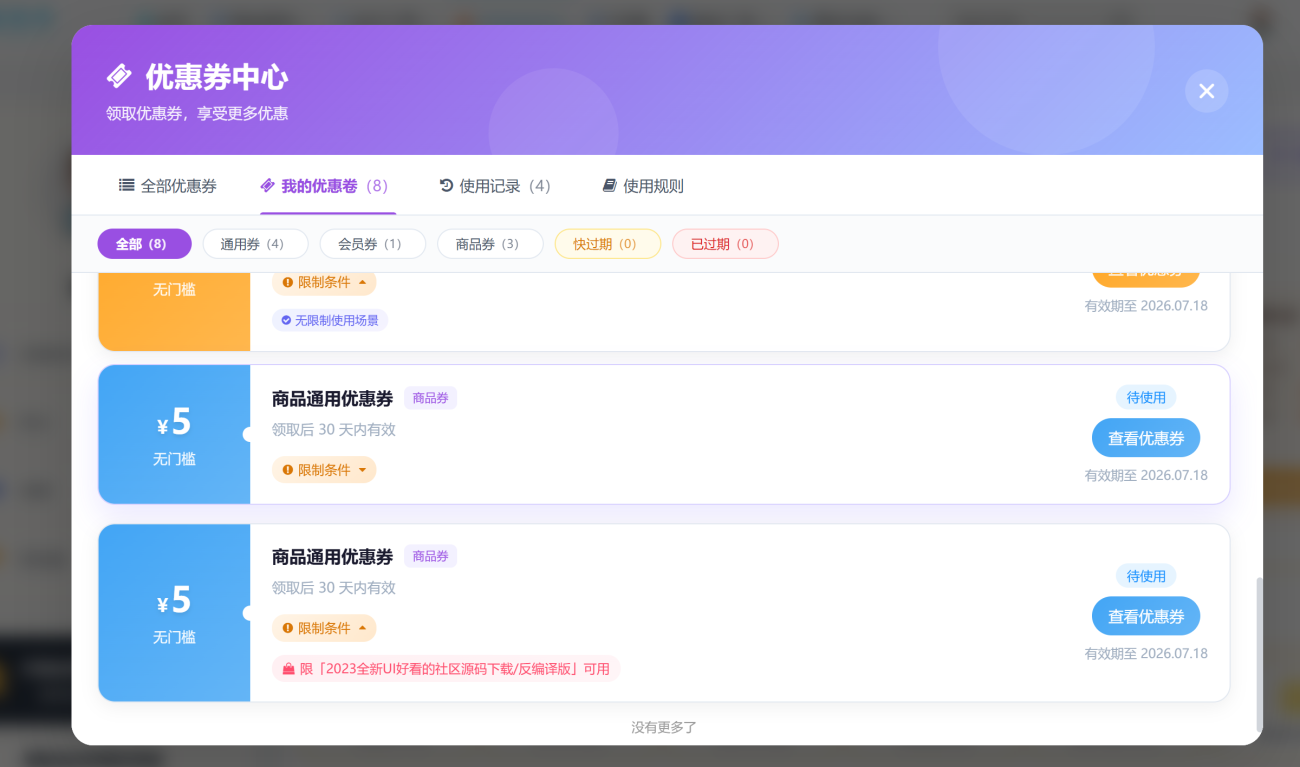Screen dimensions: 1300x767
Task: Collapse 限制条件 above 无限制使用场景
Action: pyautogui.click(x=324, y=282)
